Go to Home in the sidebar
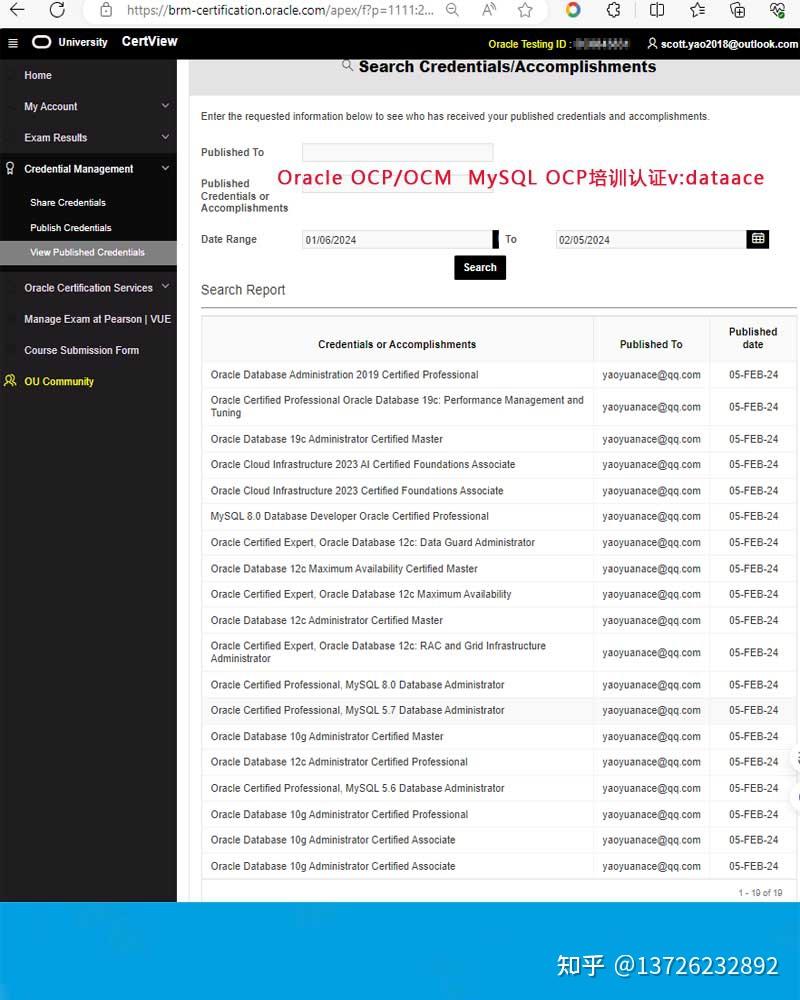The image size is (800, 1000). click(x=37, y=75)
